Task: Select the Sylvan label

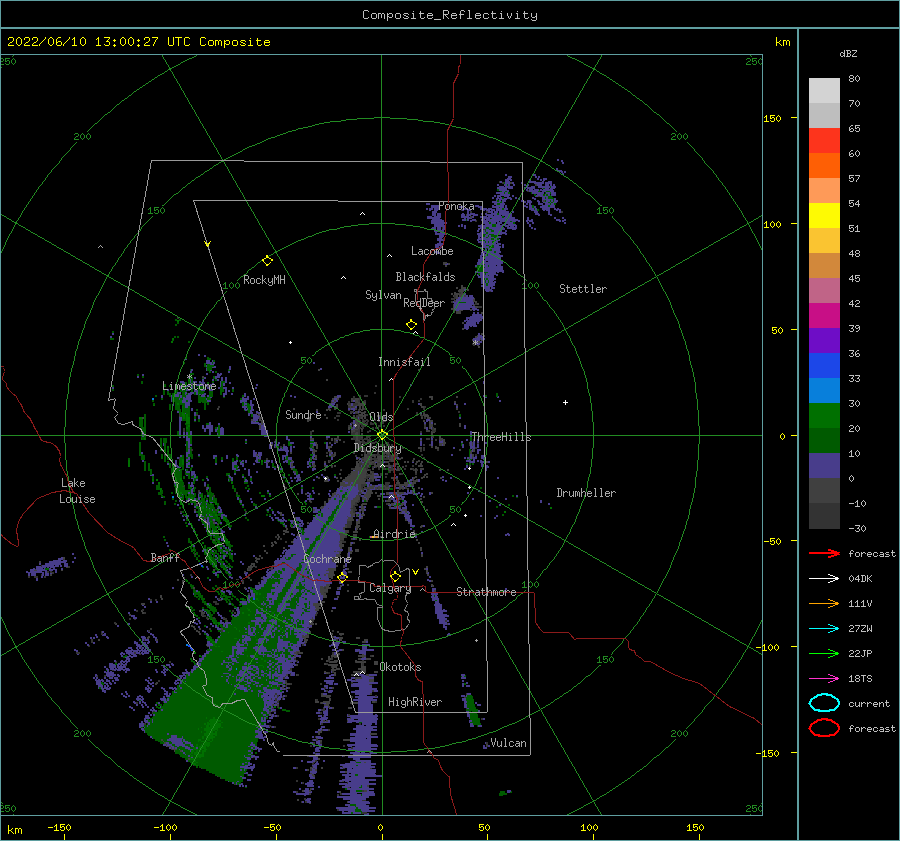Action: (383, 295)
